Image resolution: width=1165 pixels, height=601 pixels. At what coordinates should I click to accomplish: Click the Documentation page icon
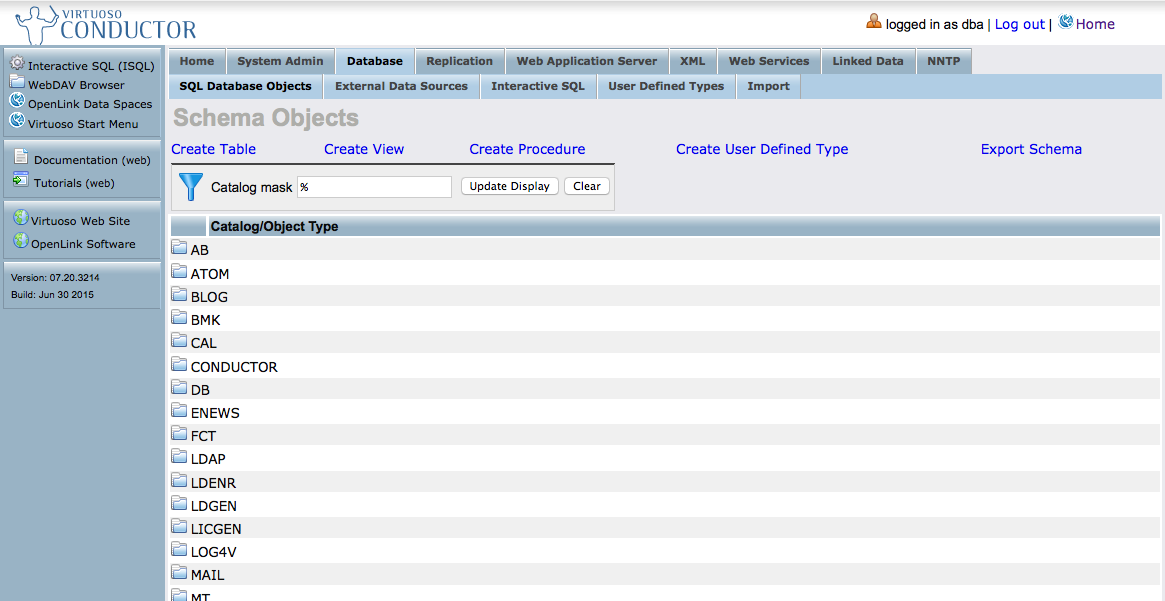21,158
